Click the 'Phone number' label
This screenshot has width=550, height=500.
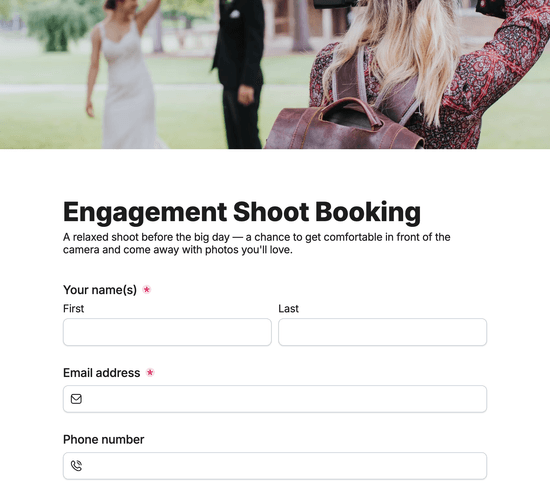click(x=103, y=439)
